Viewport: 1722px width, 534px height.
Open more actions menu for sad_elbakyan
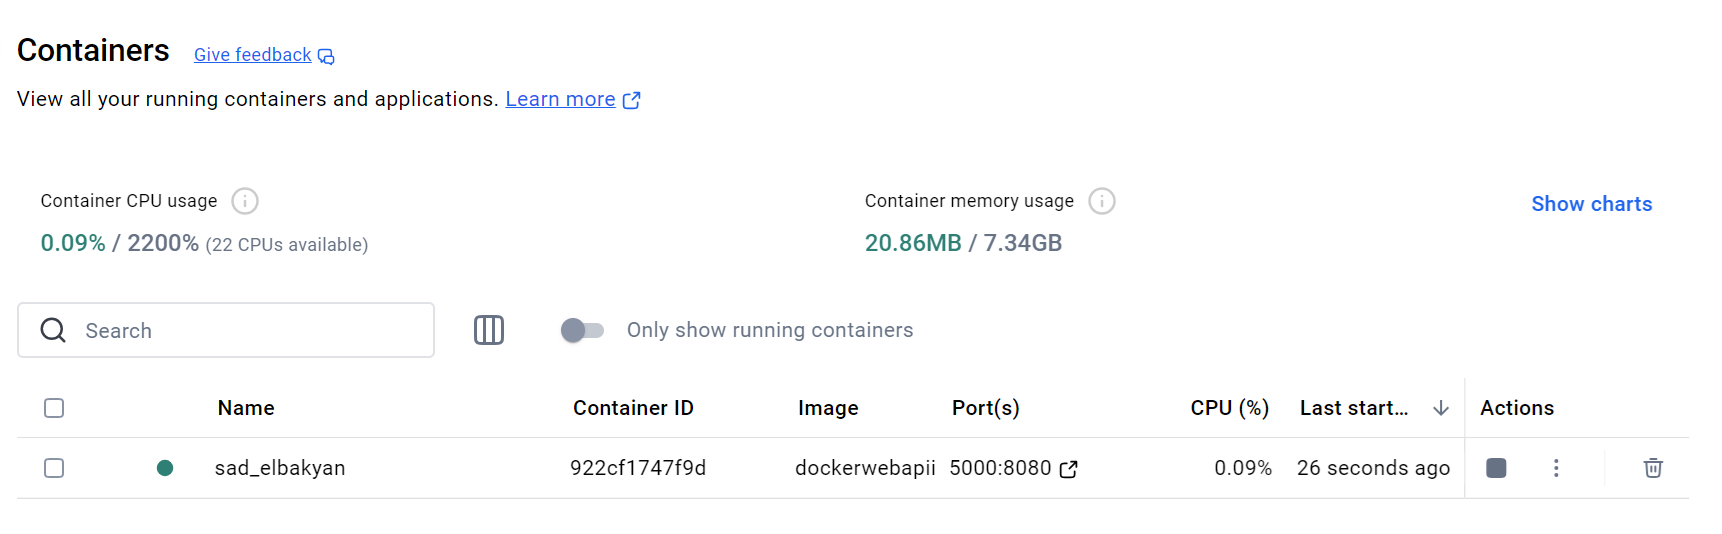pos(1556,468)
